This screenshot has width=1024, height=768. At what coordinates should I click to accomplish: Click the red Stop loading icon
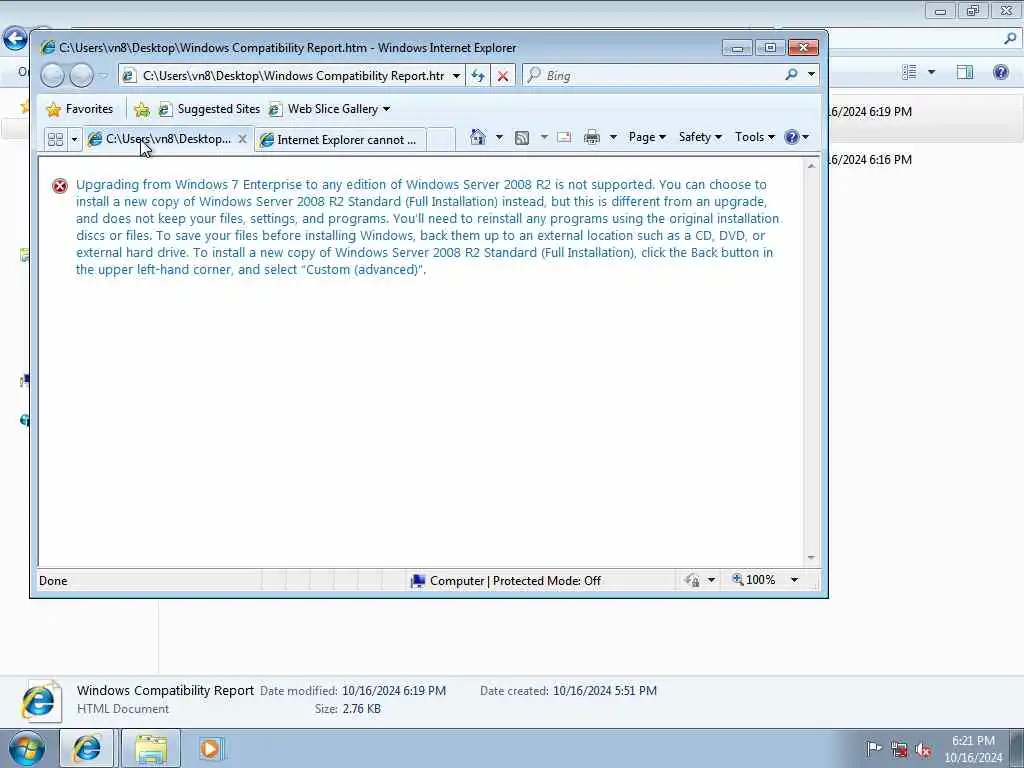pos(503,76)
